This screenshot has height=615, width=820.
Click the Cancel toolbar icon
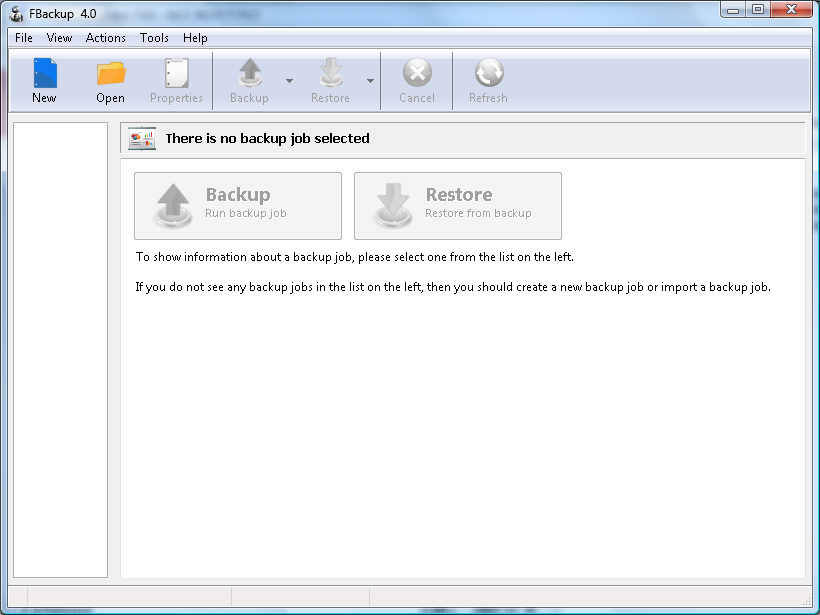click(417, 73)
